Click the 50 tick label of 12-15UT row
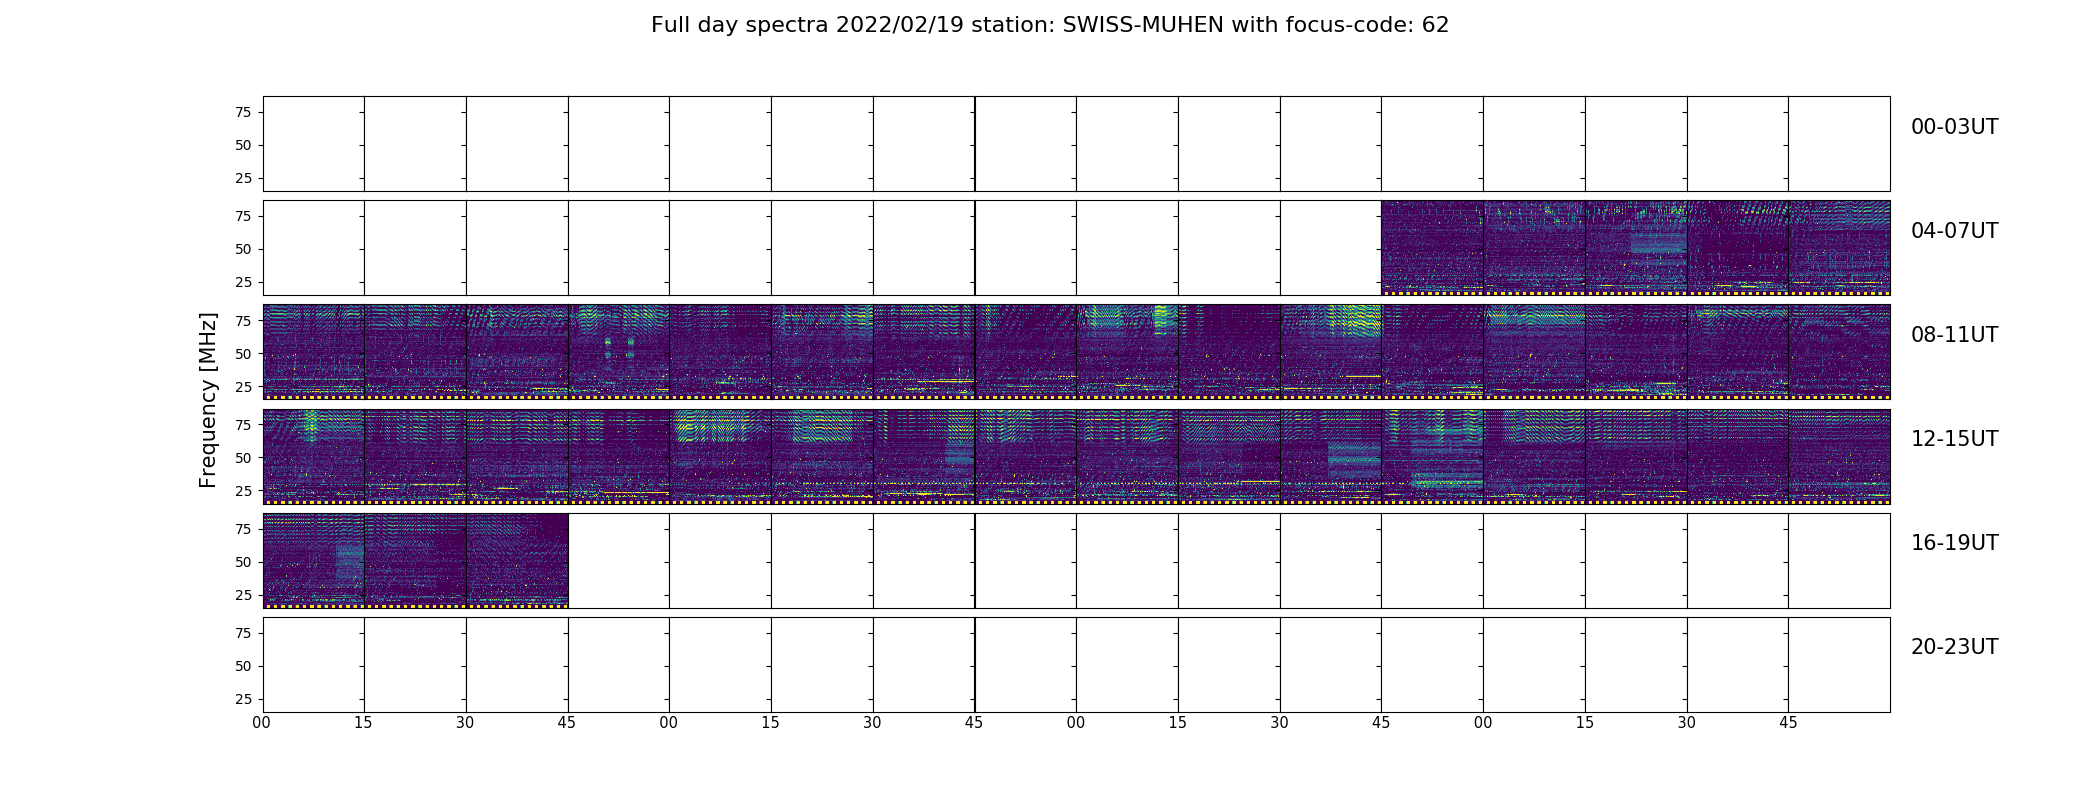Image resolution: width=2100 pixels, height=800 pixels. [x=243, y=457]
